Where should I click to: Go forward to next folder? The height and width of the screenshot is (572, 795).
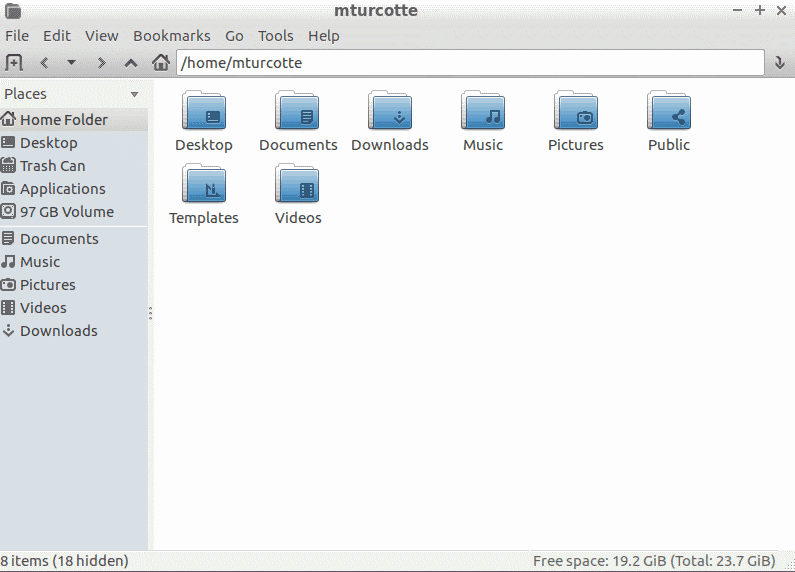coord(101,63)
